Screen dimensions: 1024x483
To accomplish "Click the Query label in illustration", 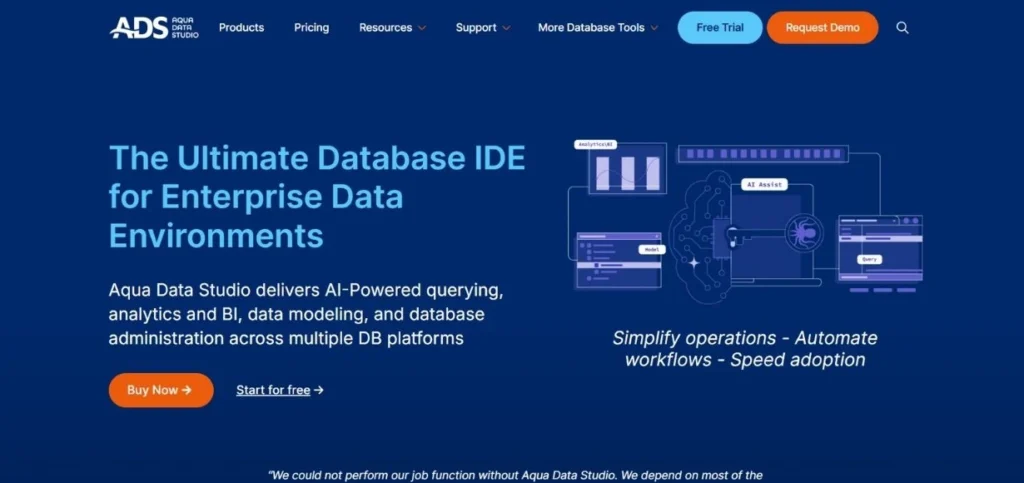I will (869, 259).
